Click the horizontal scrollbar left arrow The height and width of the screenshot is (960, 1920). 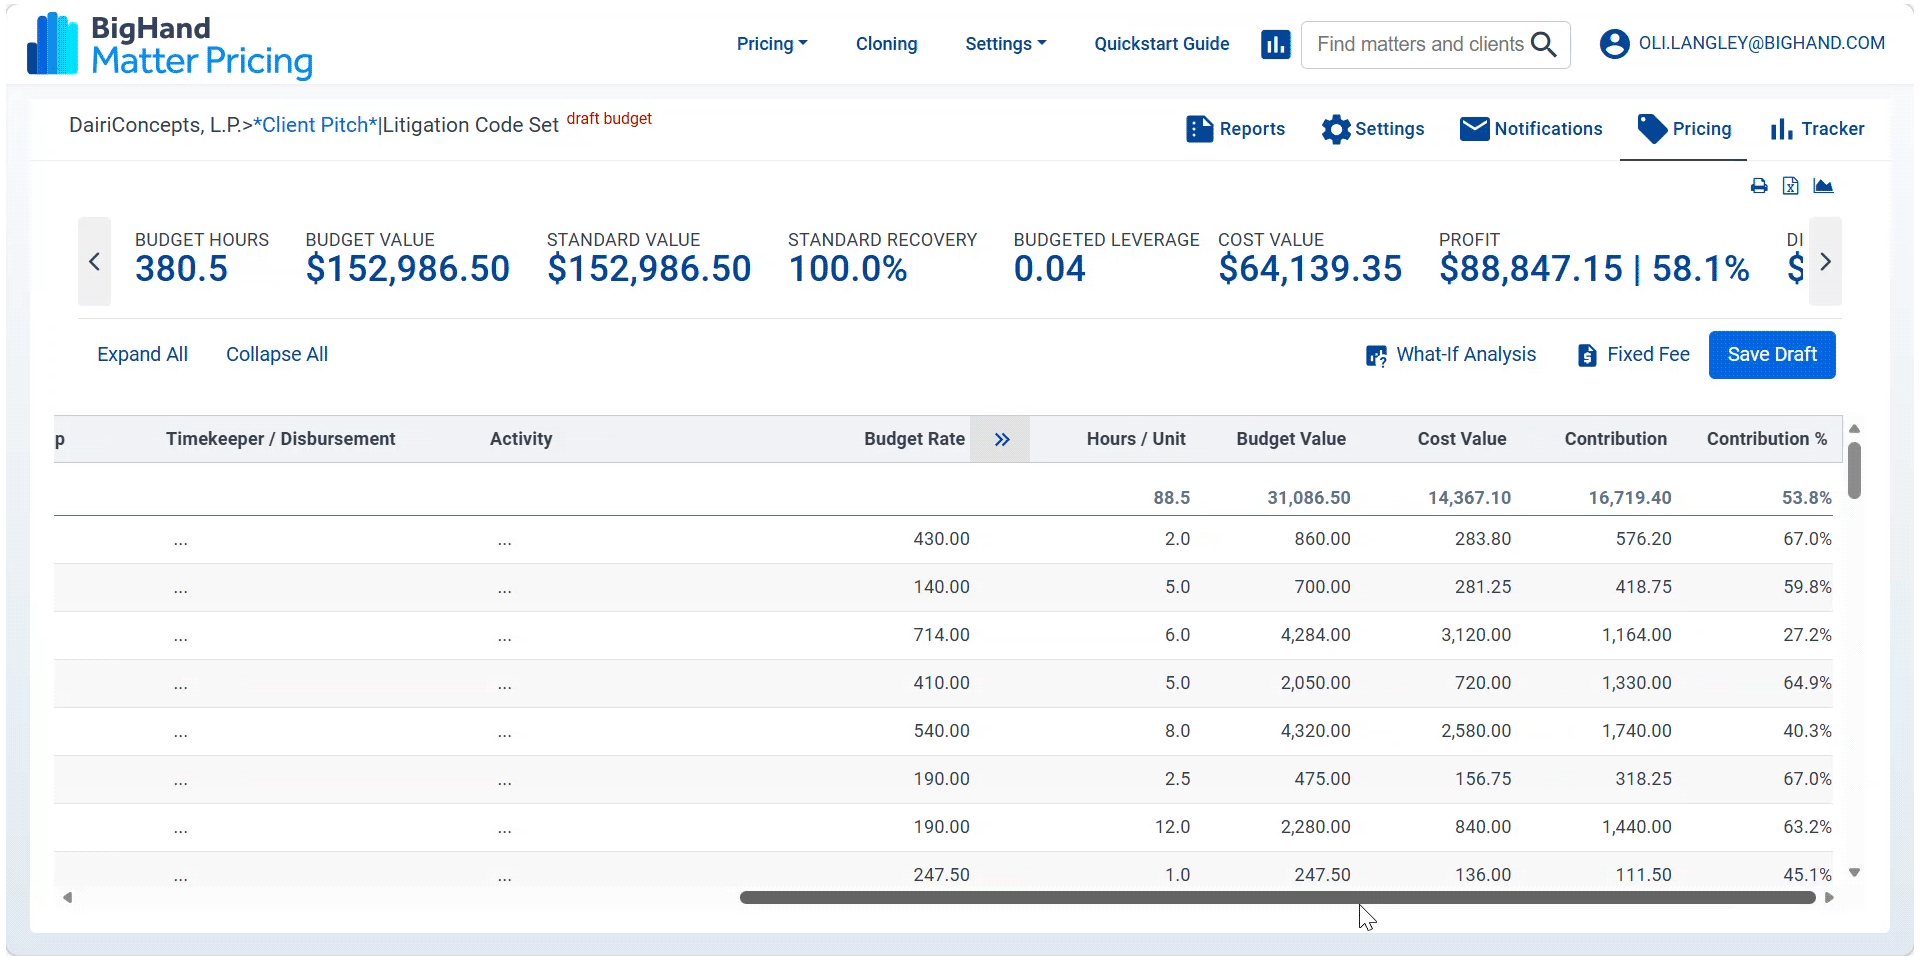tap(68, 898)
